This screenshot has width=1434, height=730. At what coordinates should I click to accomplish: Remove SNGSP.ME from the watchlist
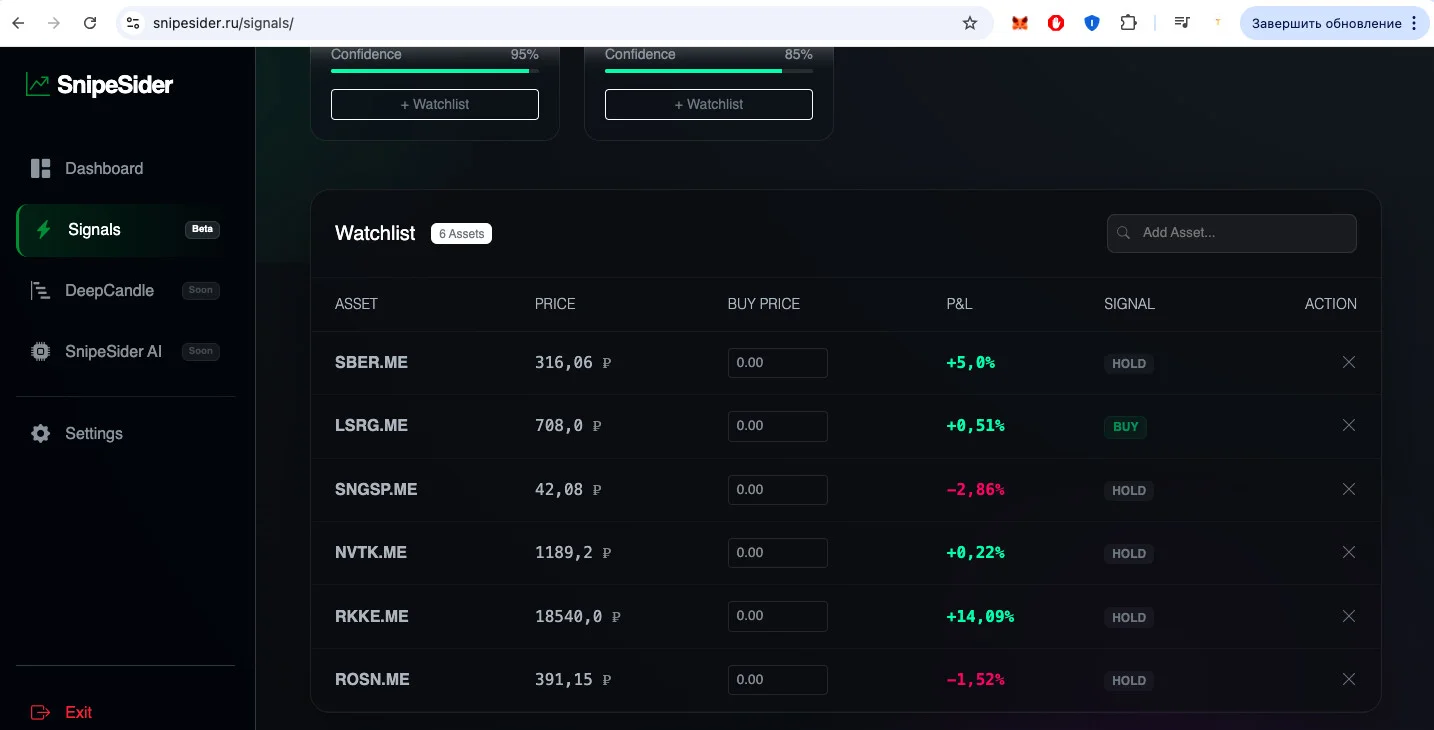pyautogui.click(x=1349, y=489)
